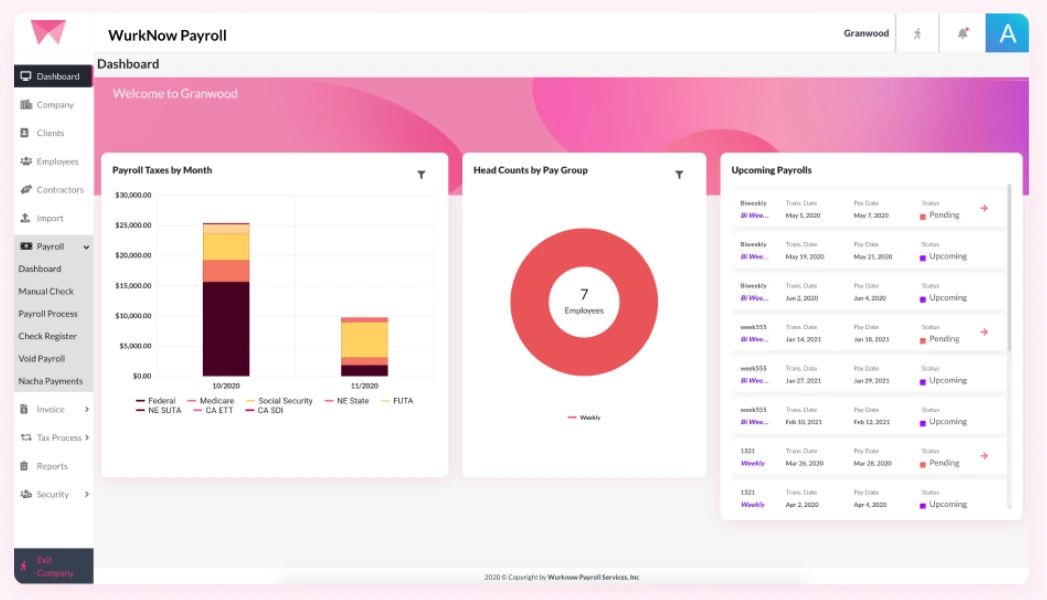The width and height of the screenshot is (1047, 600).
Task: Open notifications bell icon
Action: tap(962, 33)
